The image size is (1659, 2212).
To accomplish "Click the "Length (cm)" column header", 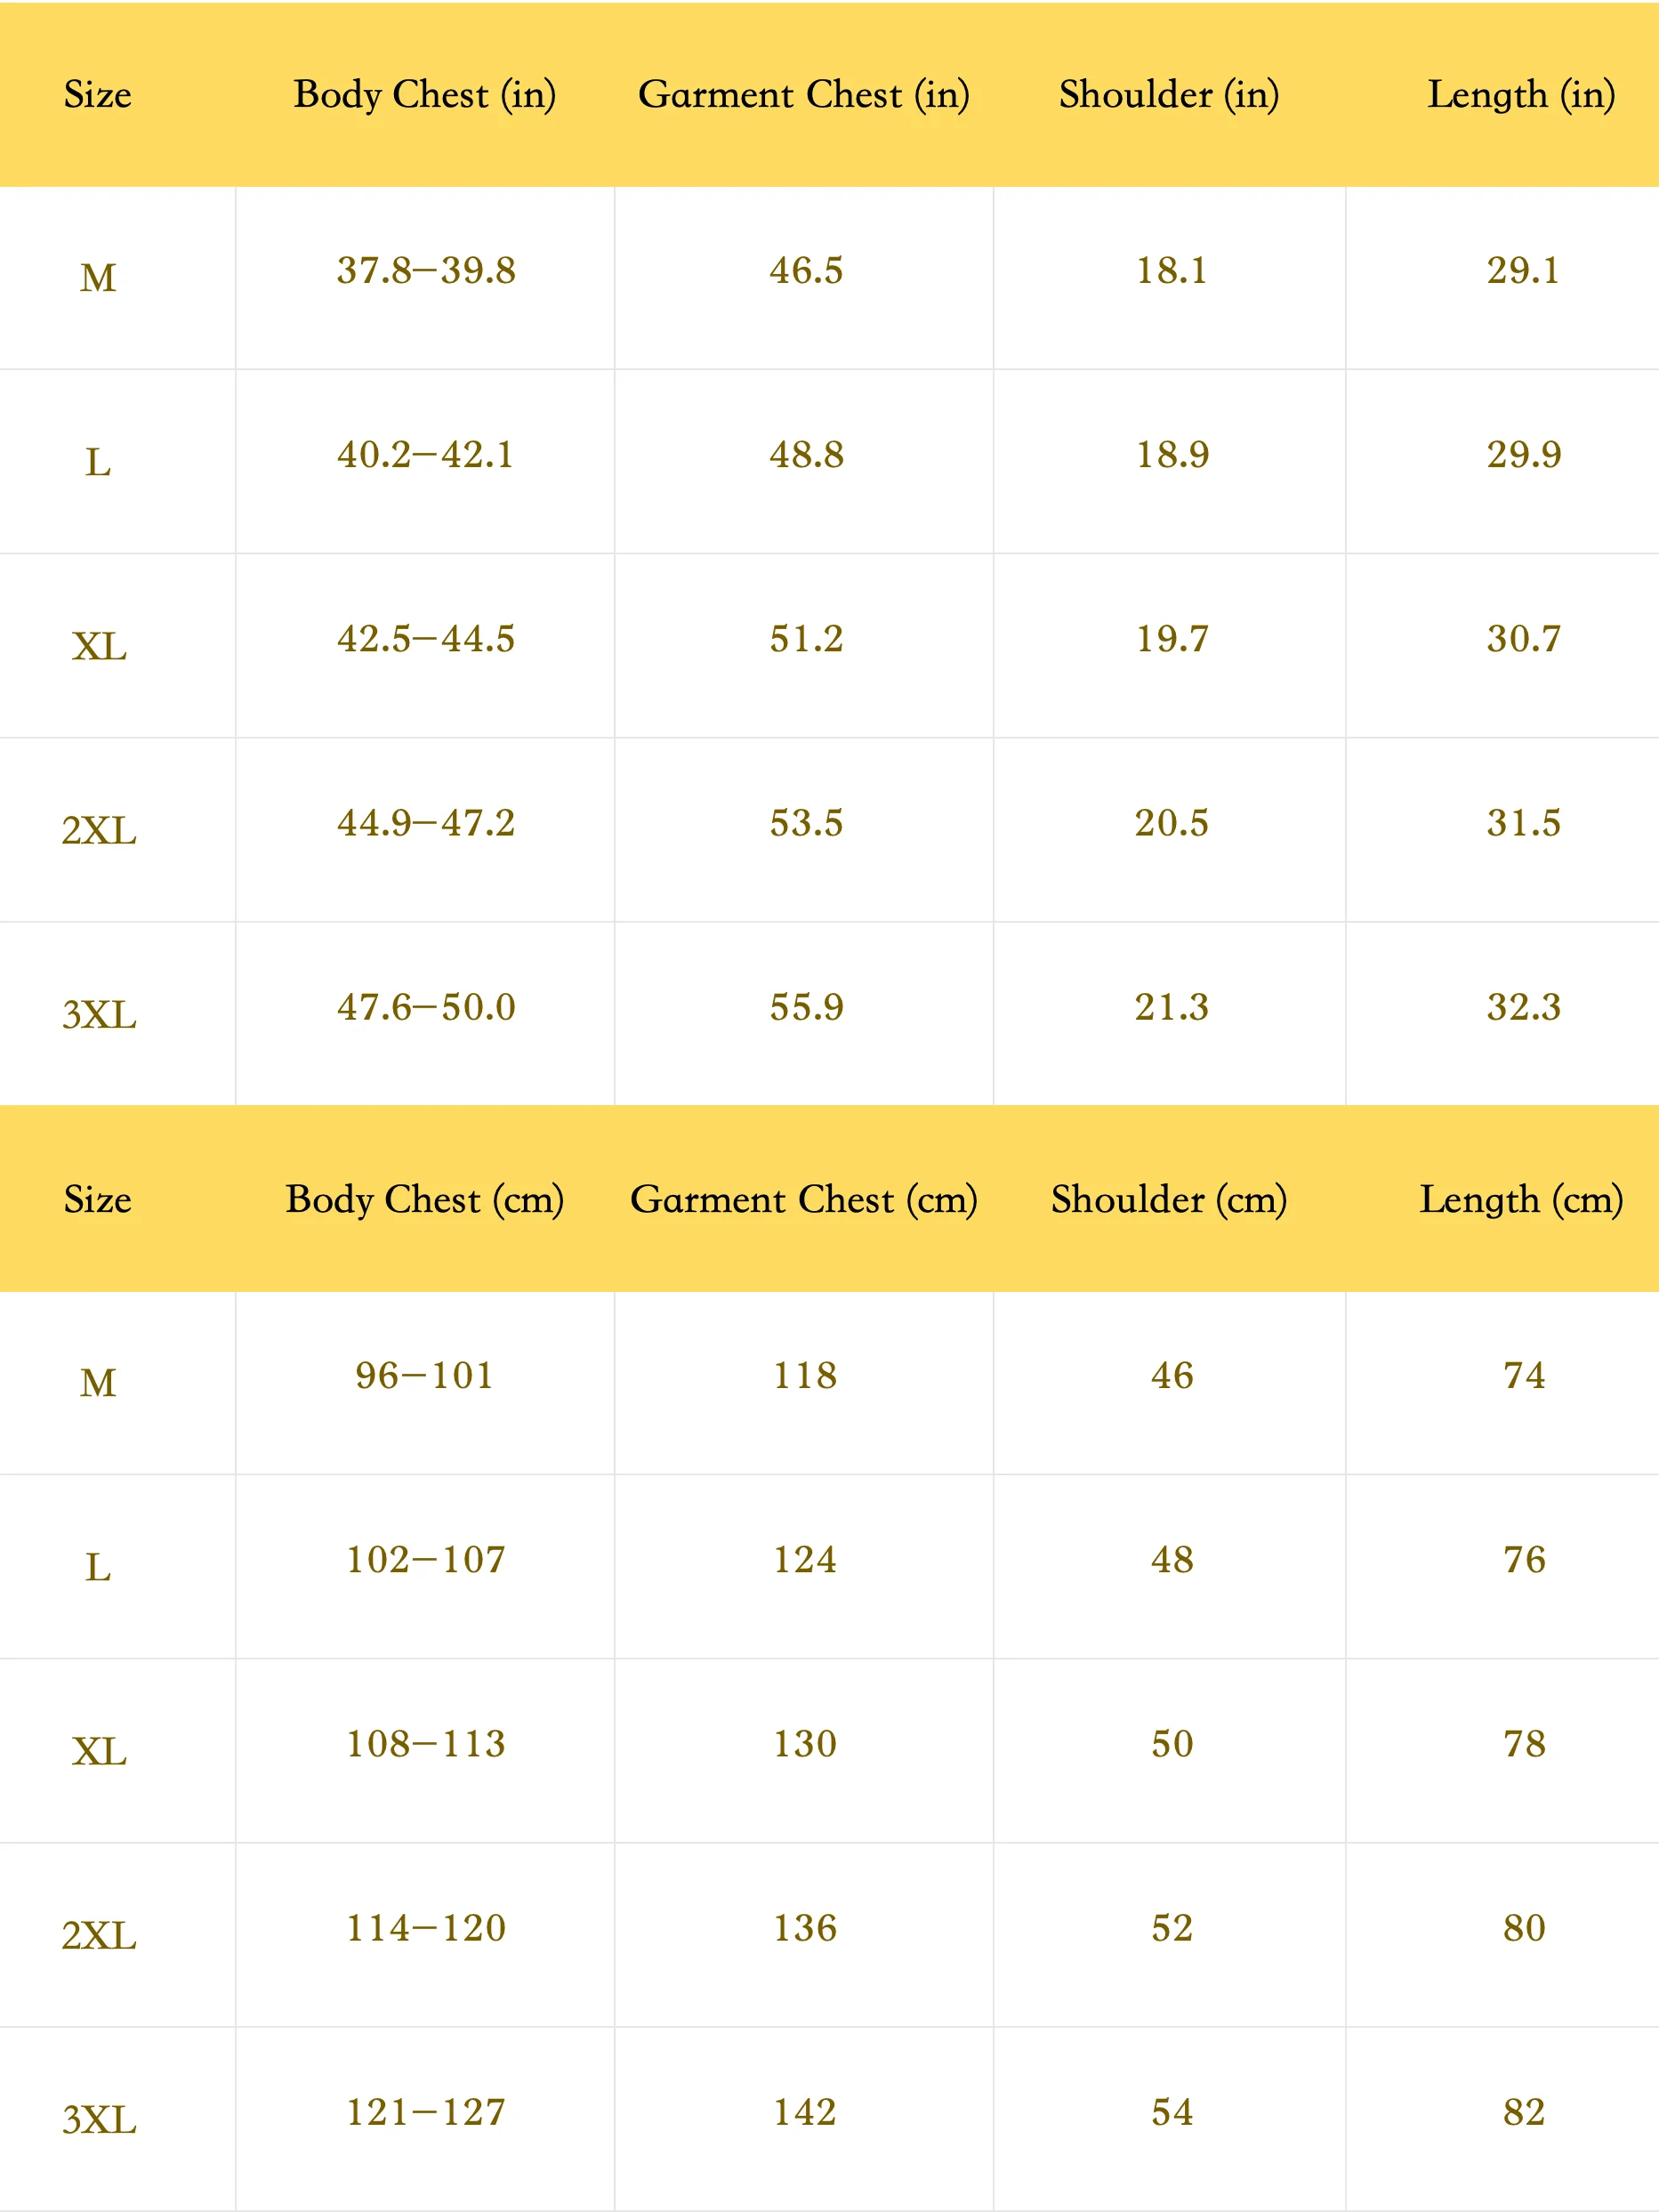I will tap(1521, 1200).
